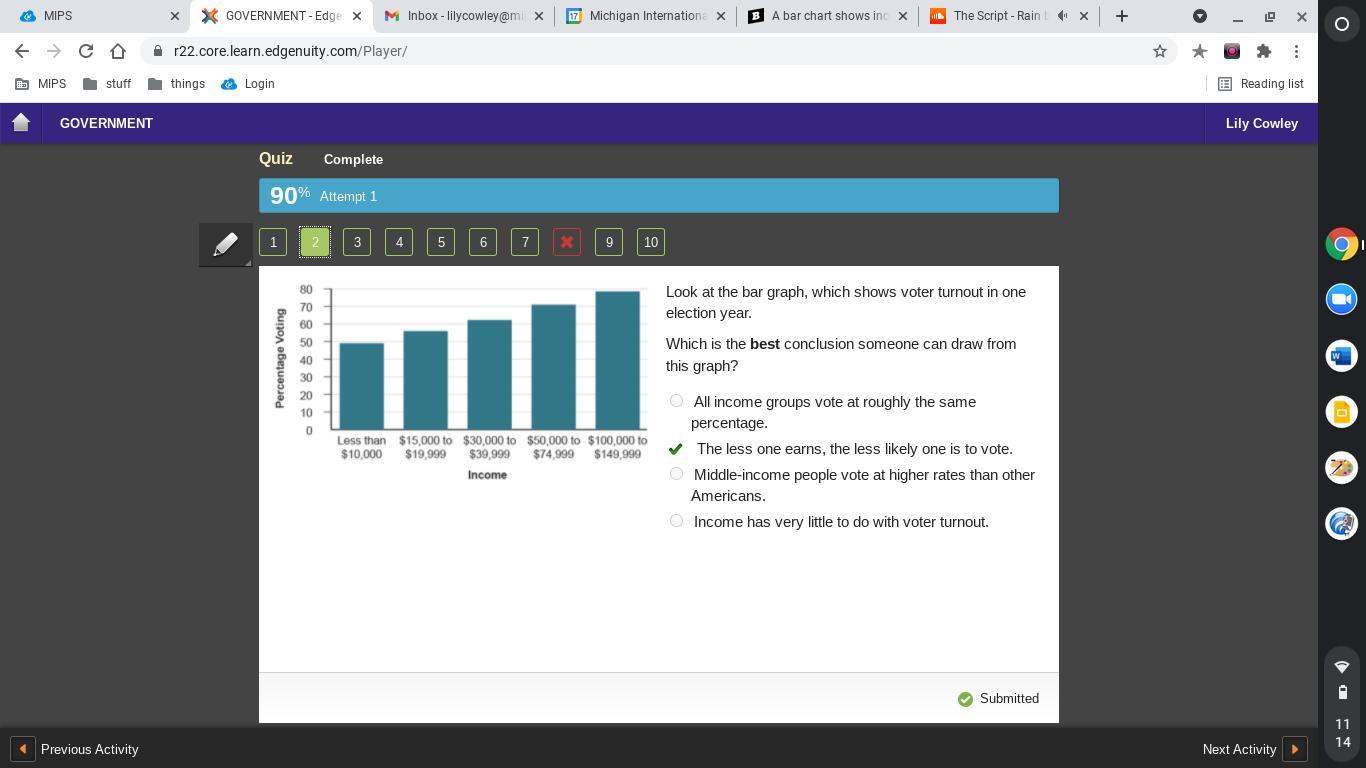Select 'Income has very little' answer
Image resolution: width=1366 pixels, height=768 pixels.
pyautogui.click(x=676, y=521)
